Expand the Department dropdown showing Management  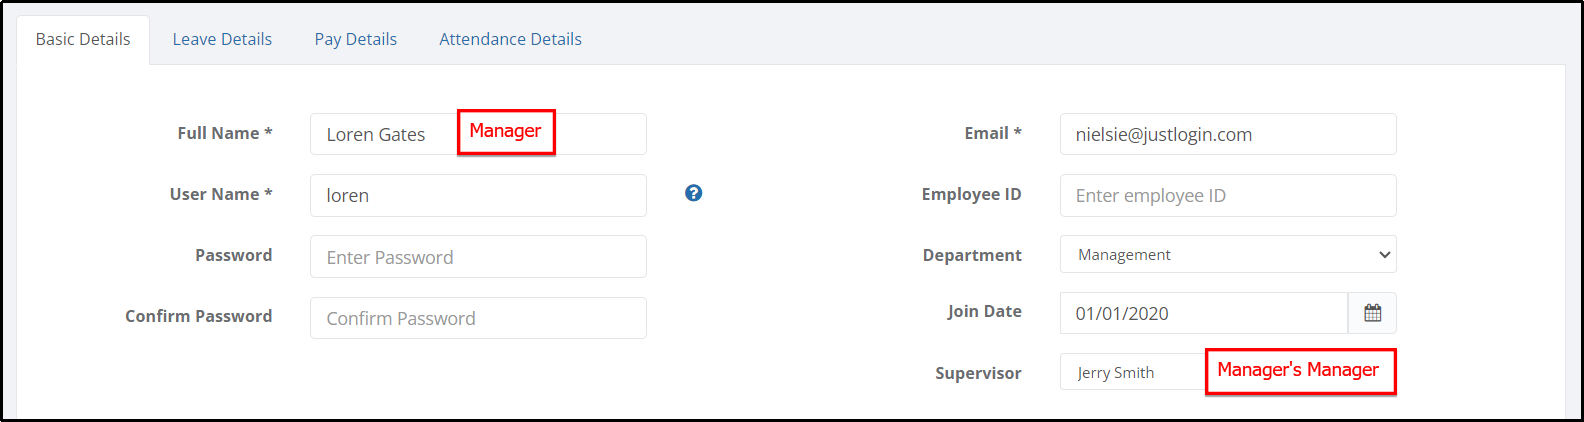(1228, 255)
